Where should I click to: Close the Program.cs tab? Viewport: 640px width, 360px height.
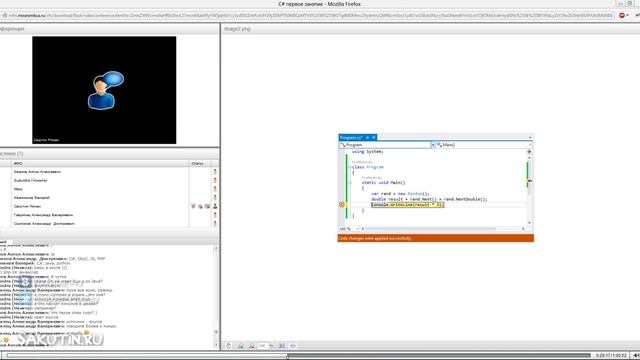pos(373,138)
